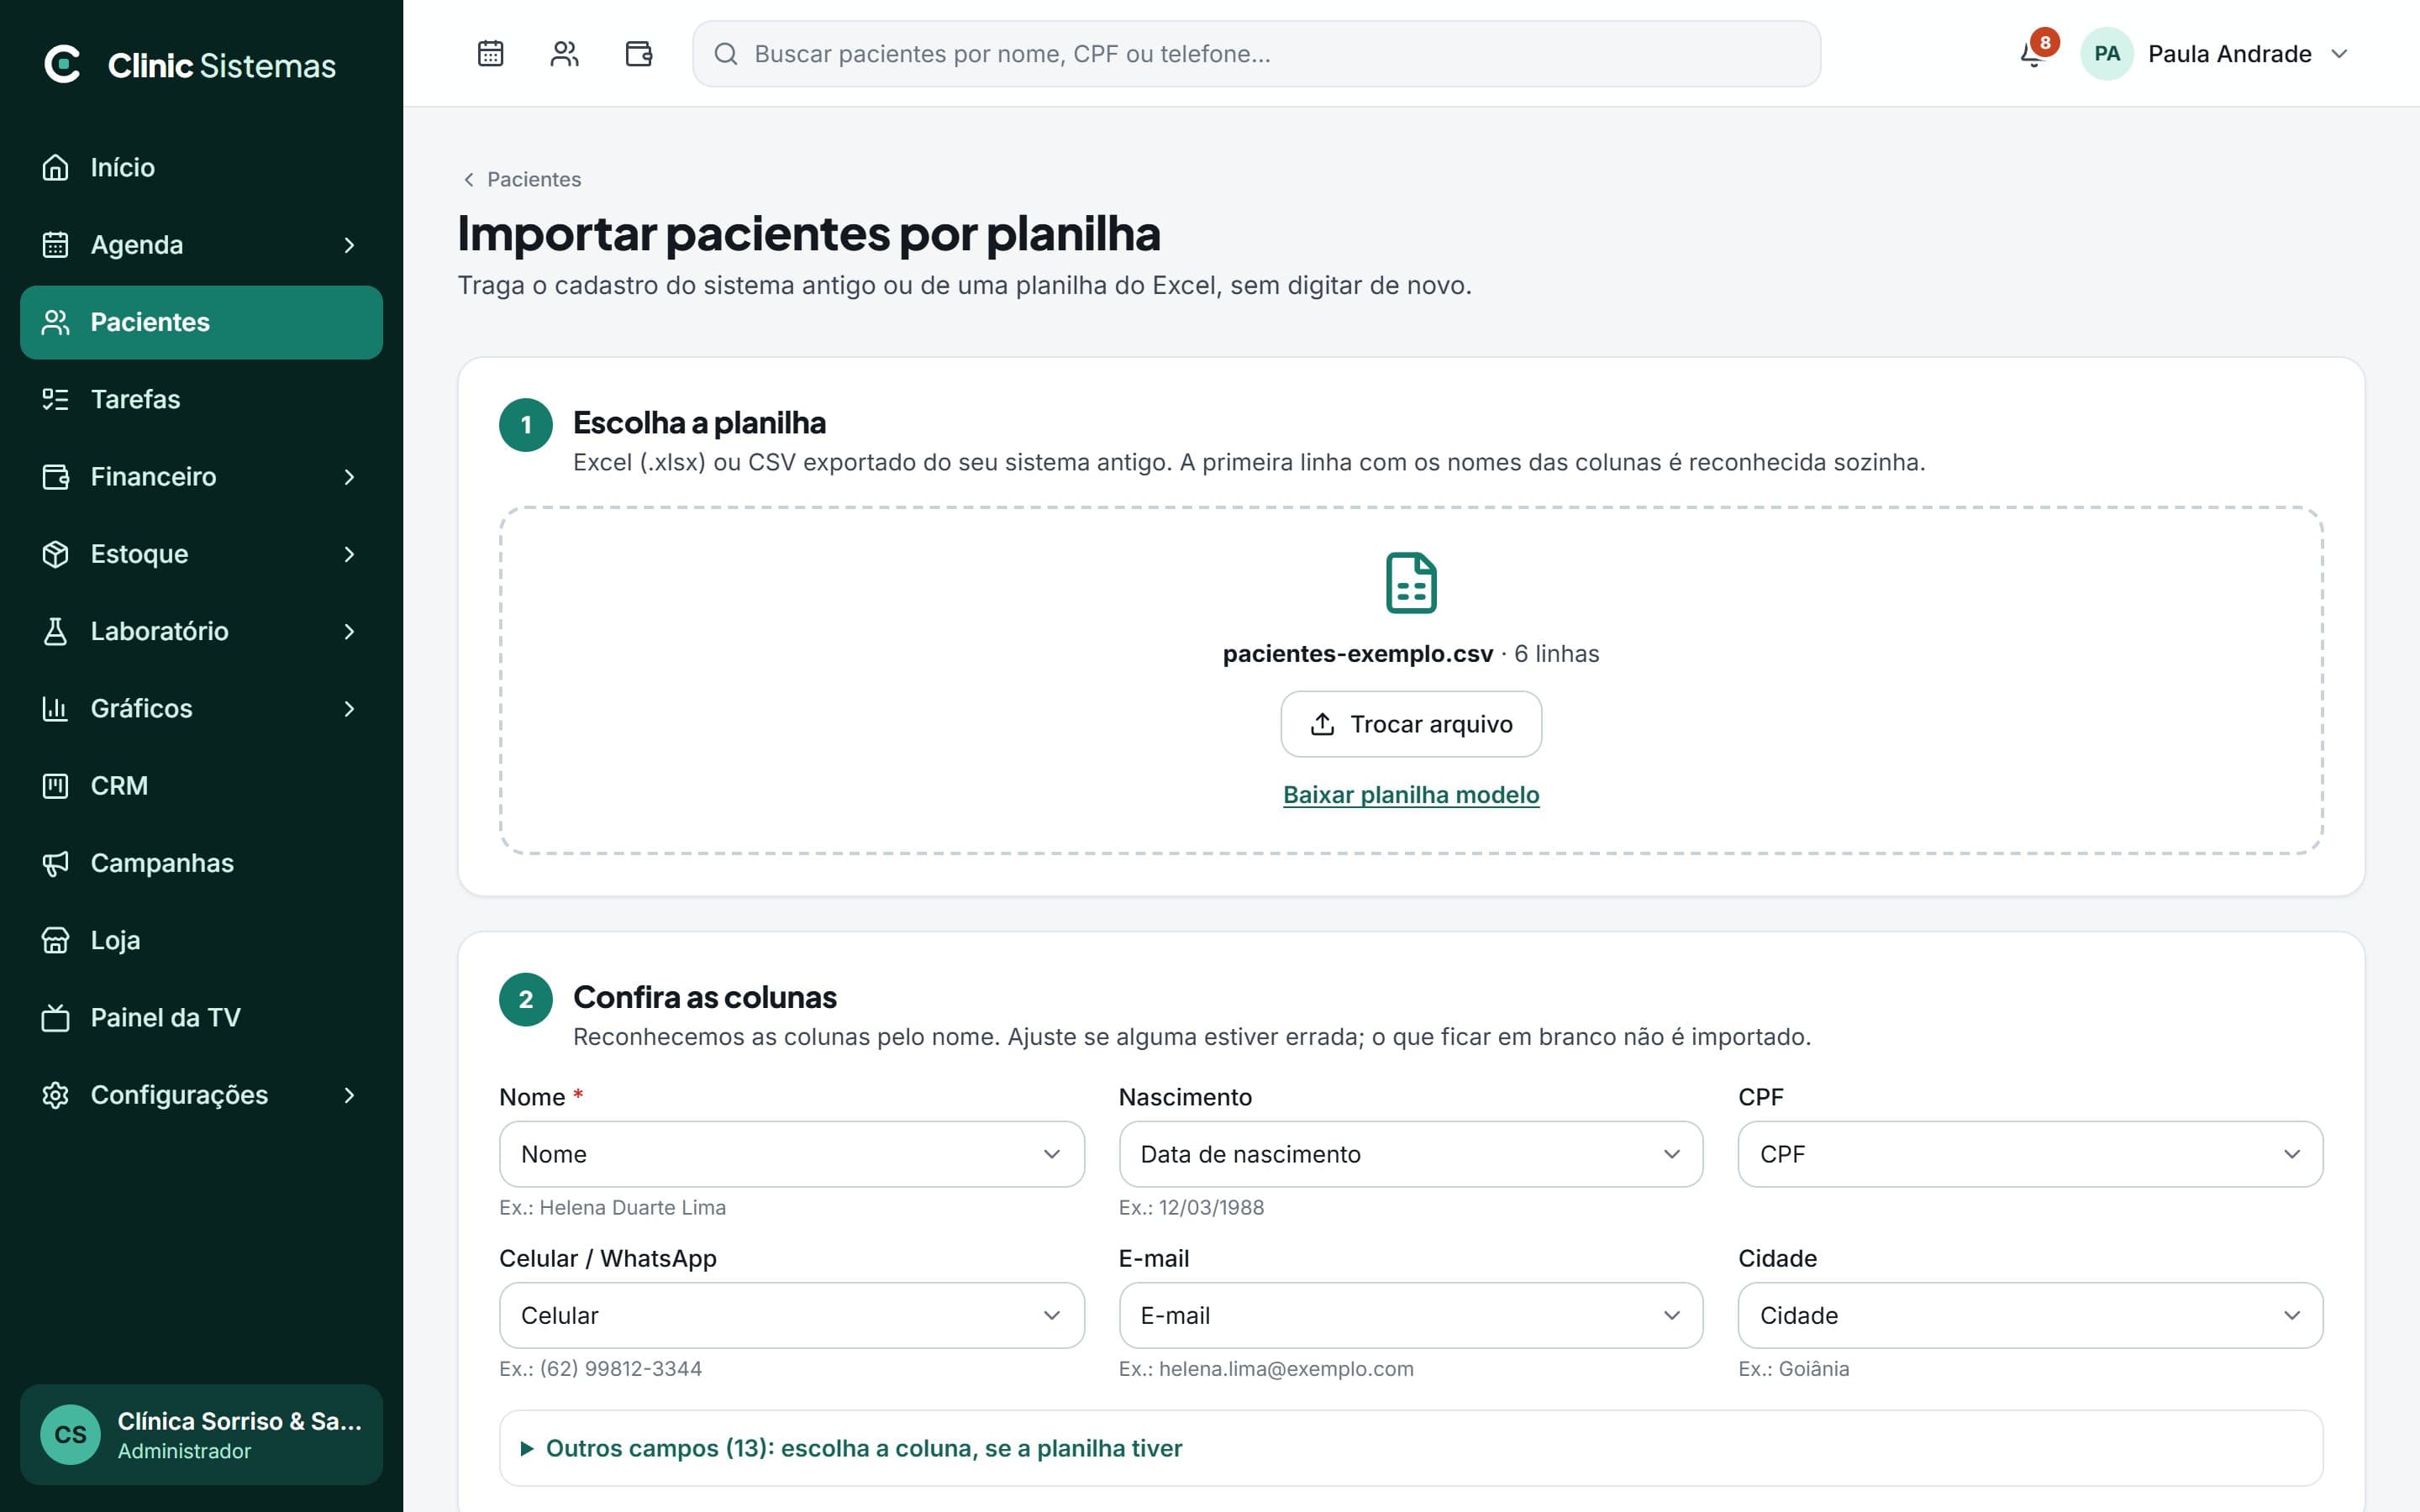Open the patients shortcut icon in top bar
Image resolution: width=2420 pixels, height=1512 pixels.
click(564, 53)
